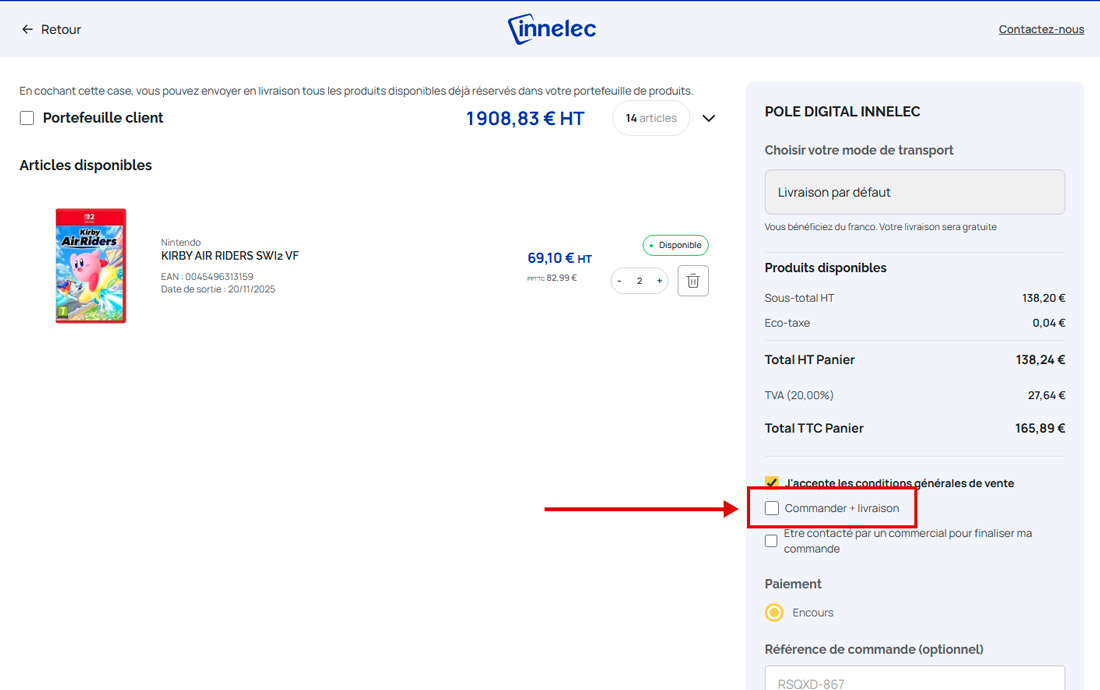Click the 14 articles pill

click(x=651, y=118)
